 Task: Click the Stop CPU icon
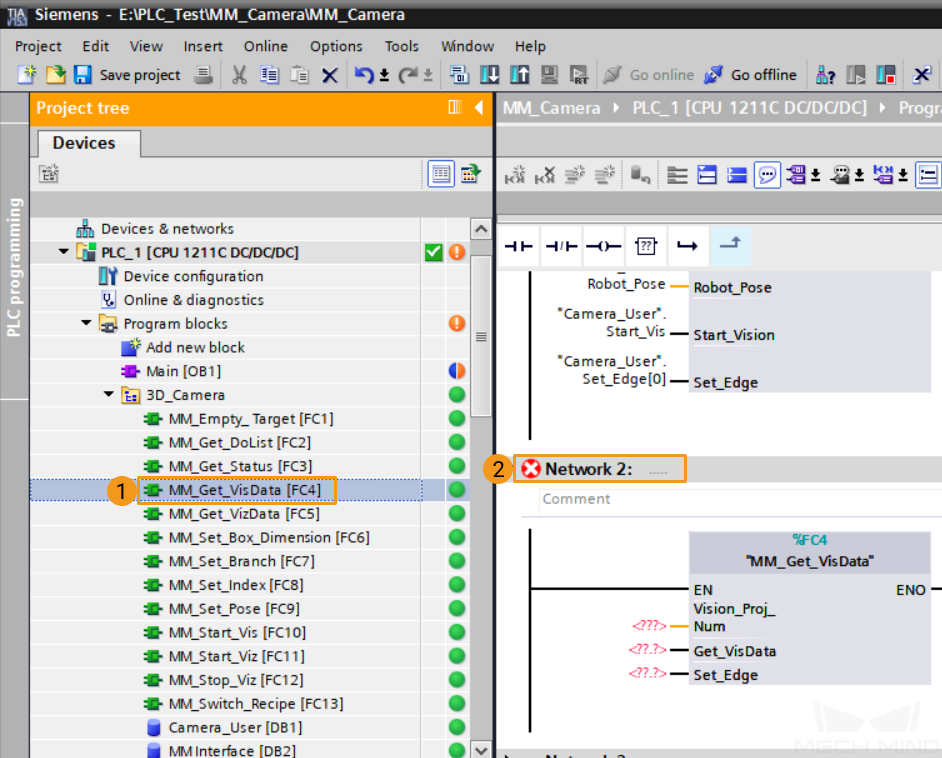coord(886,74)
